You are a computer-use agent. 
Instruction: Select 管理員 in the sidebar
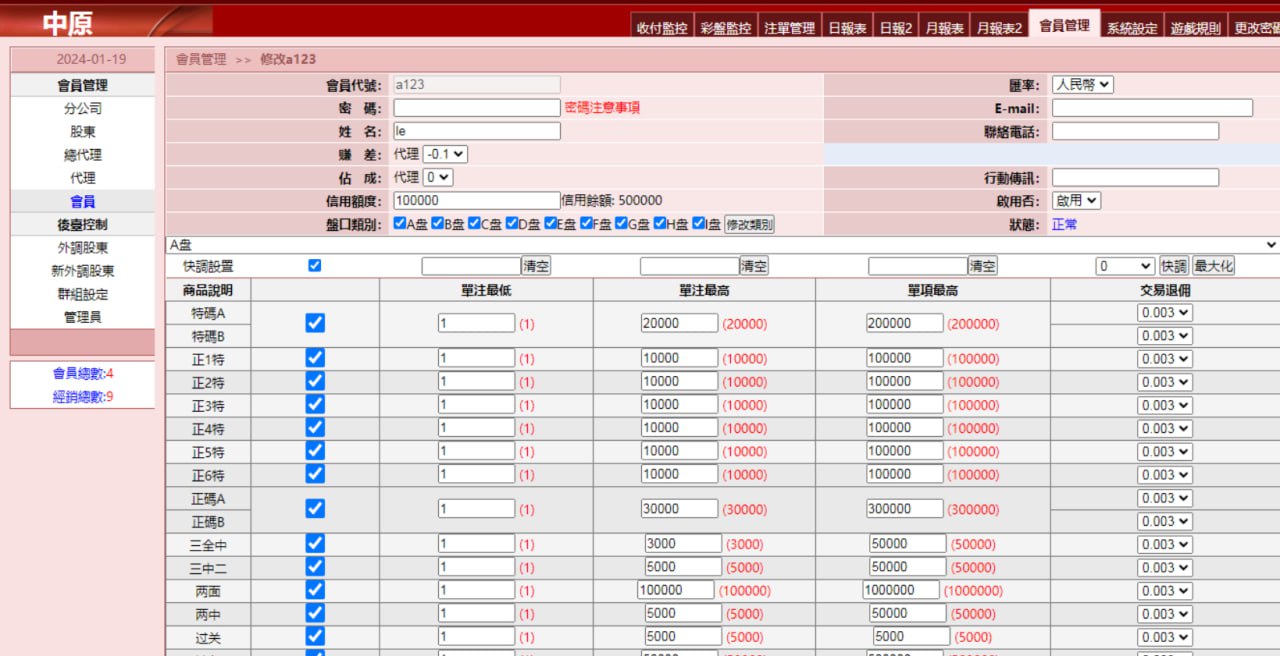point(83,317)
